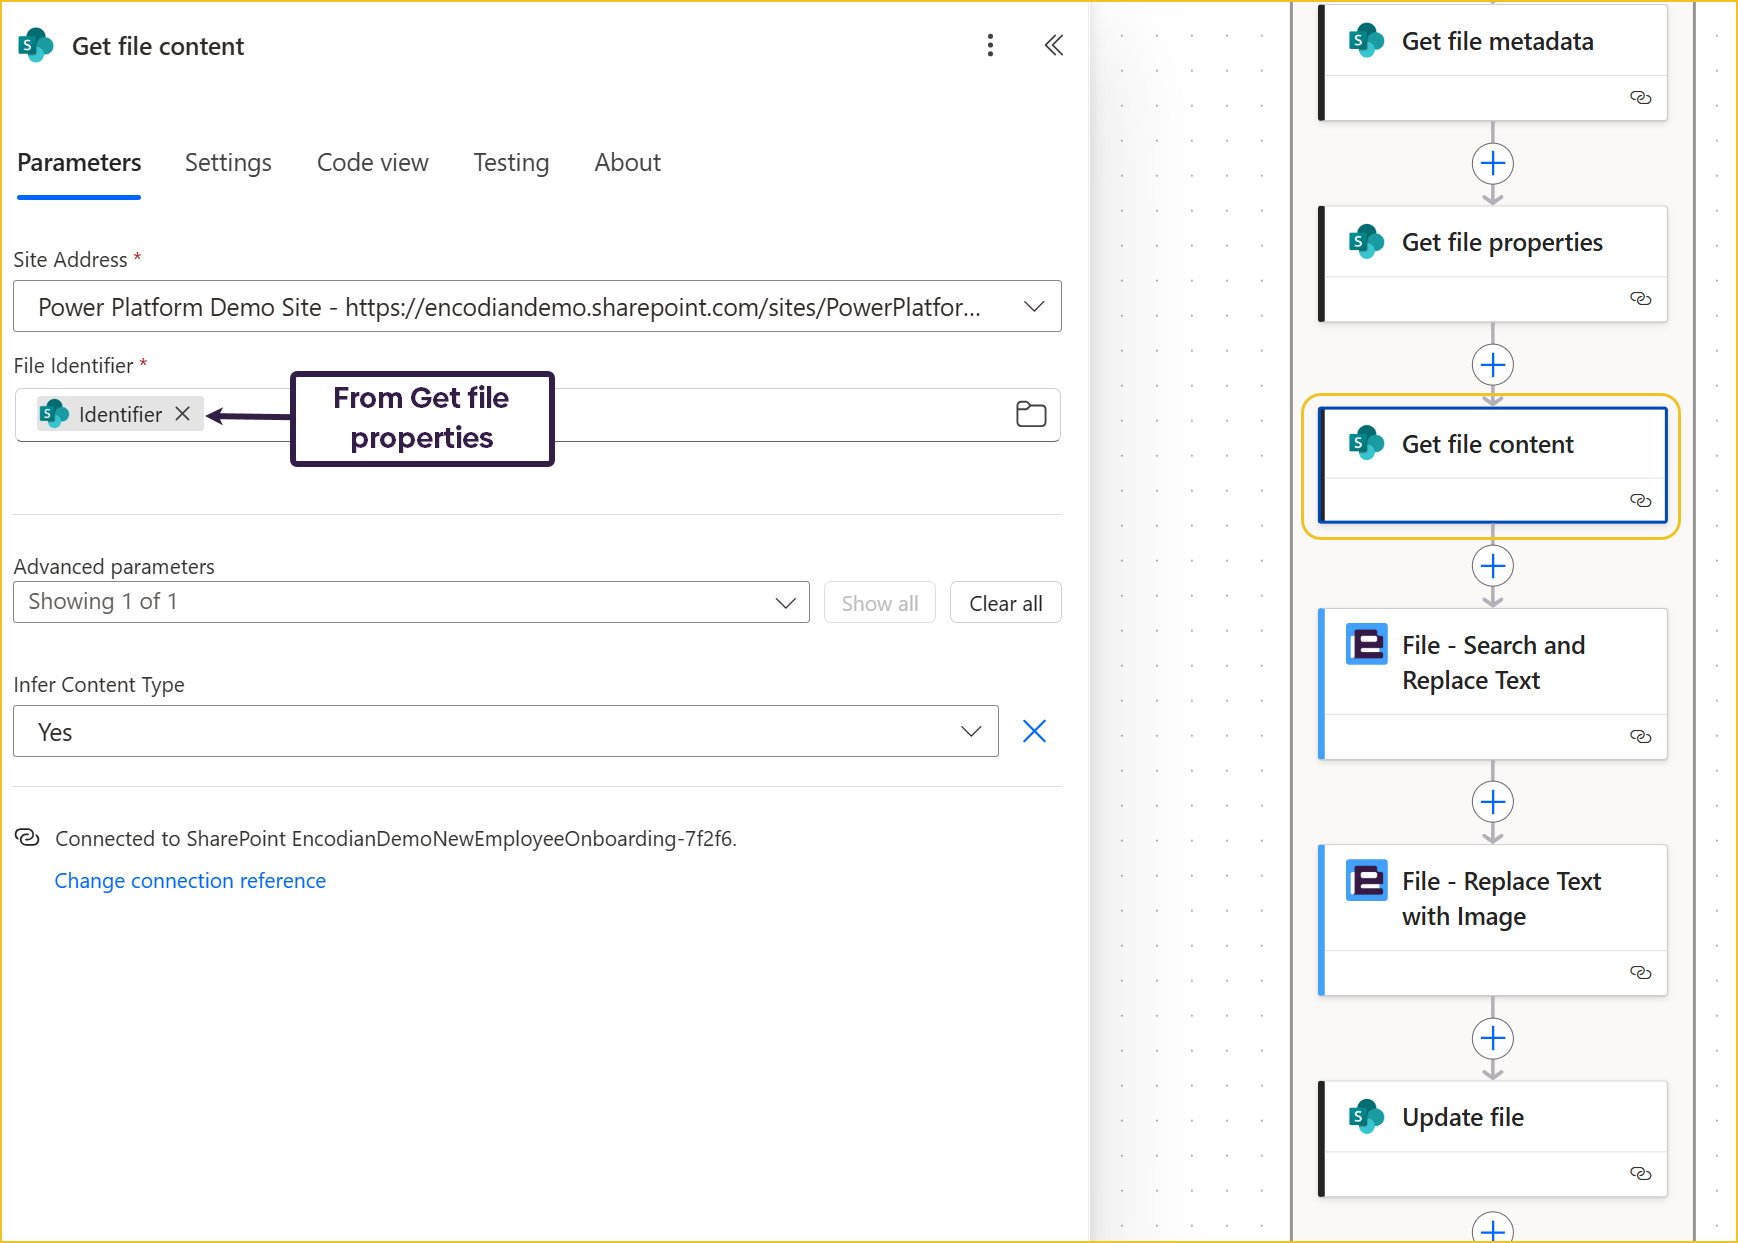This screenshot has width=1738, height=1243.
Task: Go to the Testing tab
Action: pos(511,163)
